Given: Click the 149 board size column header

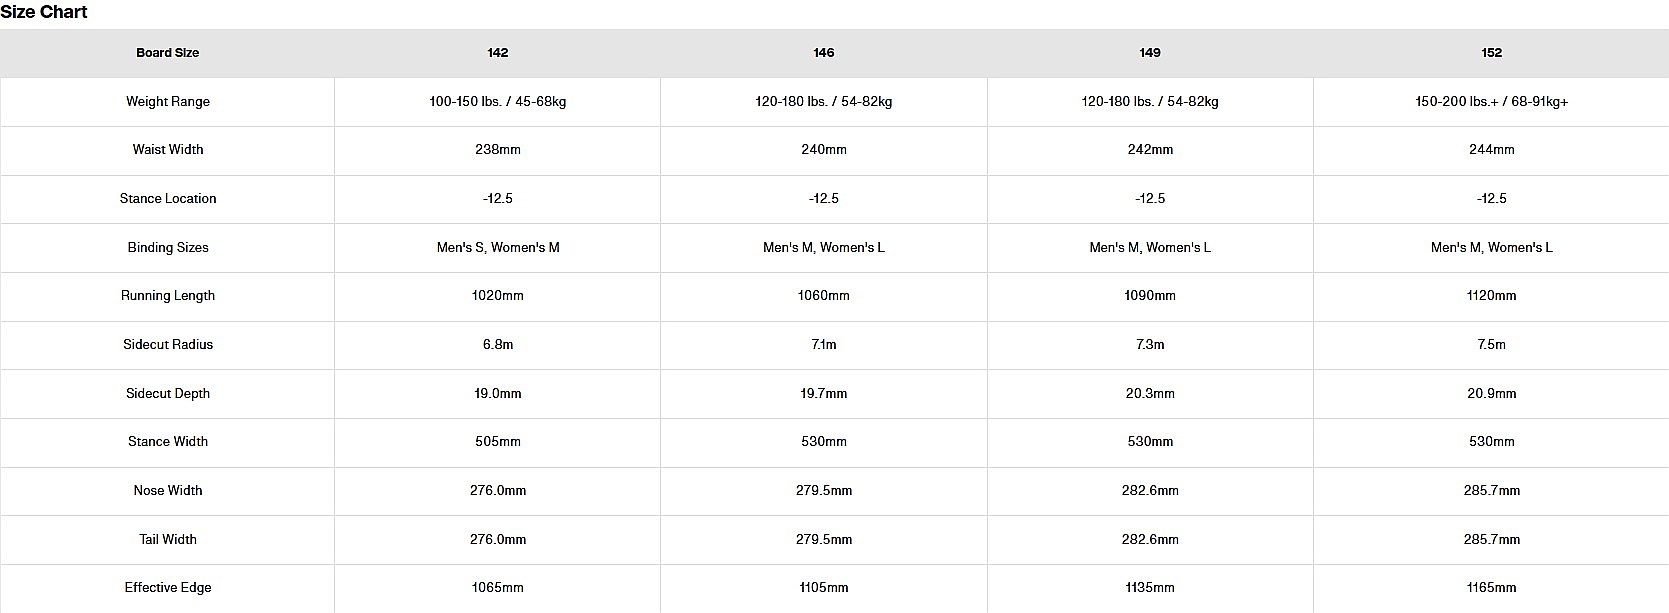Looking at the screenshot, I should click(1150, 53).
